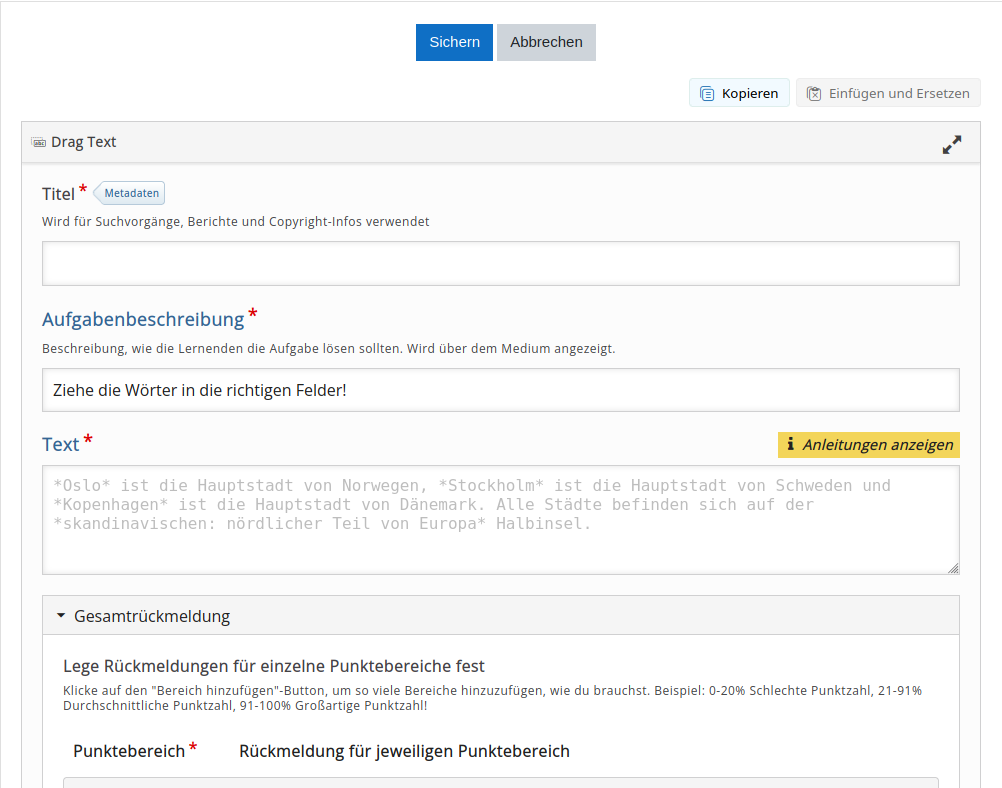The width and height of the screenshot is (1002, 788).
Task: Click the Titel field label
Action: click(x=58, y=194)
